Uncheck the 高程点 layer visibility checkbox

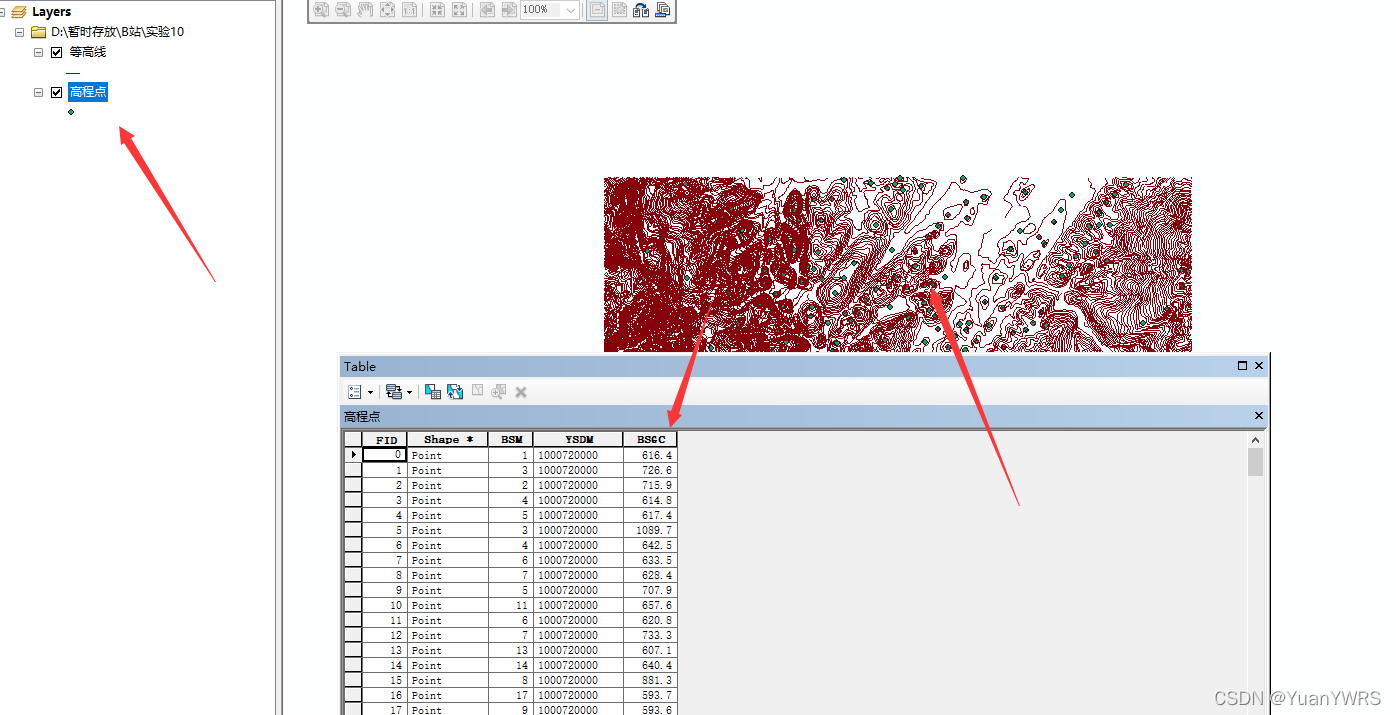click(x=56, y=92)
